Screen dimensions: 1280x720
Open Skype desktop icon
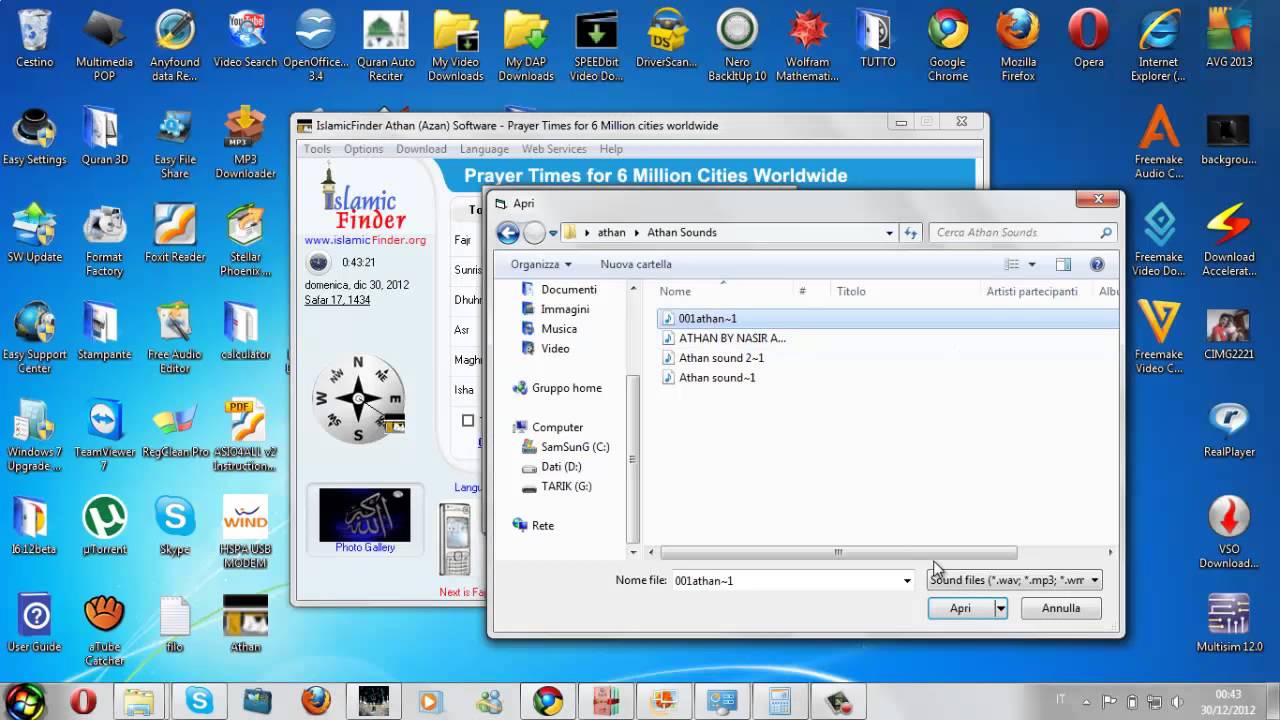tap(175, 526)
